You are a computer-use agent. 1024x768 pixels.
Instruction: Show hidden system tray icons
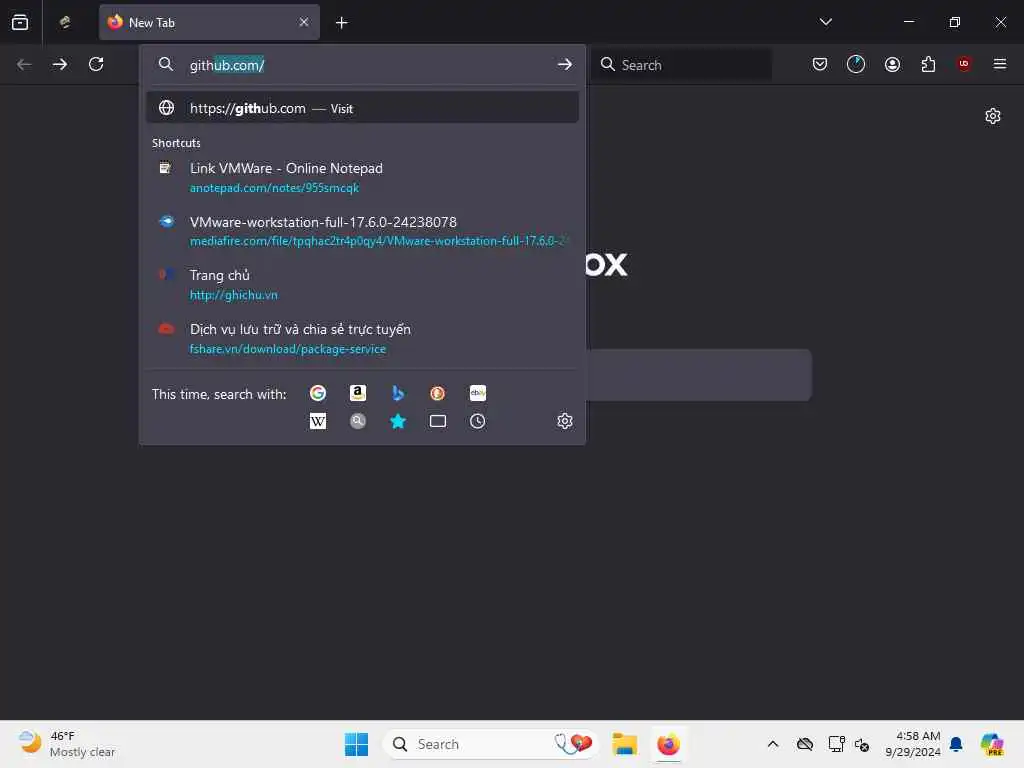pos(773,744)
